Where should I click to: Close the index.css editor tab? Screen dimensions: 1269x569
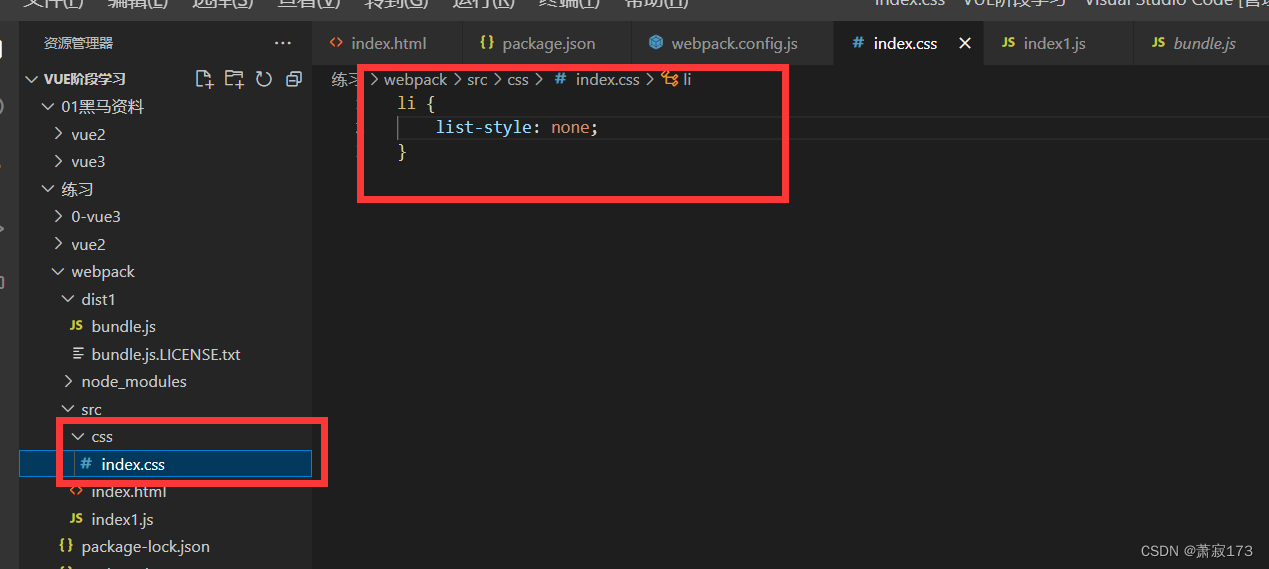click(965, 43)
